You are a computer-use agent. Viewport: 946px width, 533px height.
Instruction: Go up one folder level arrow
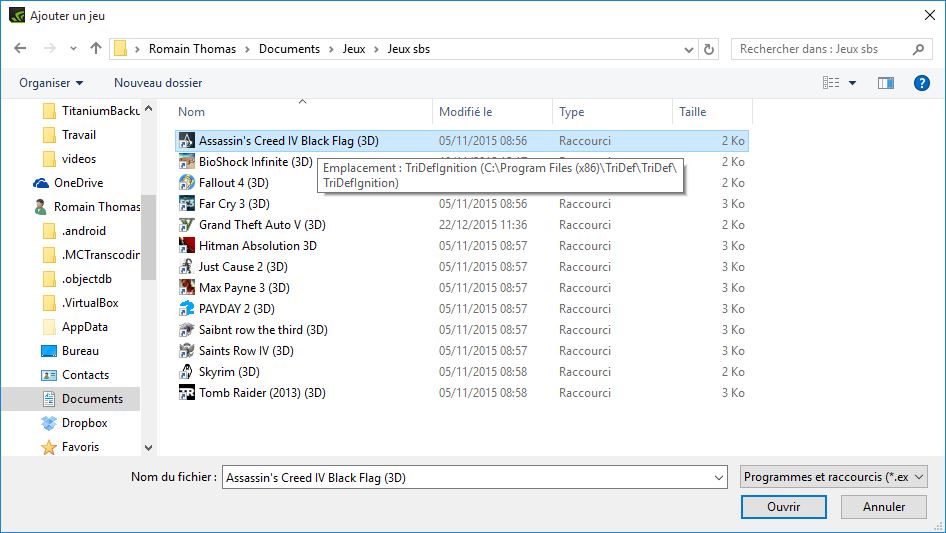click(x=96, y=48)
